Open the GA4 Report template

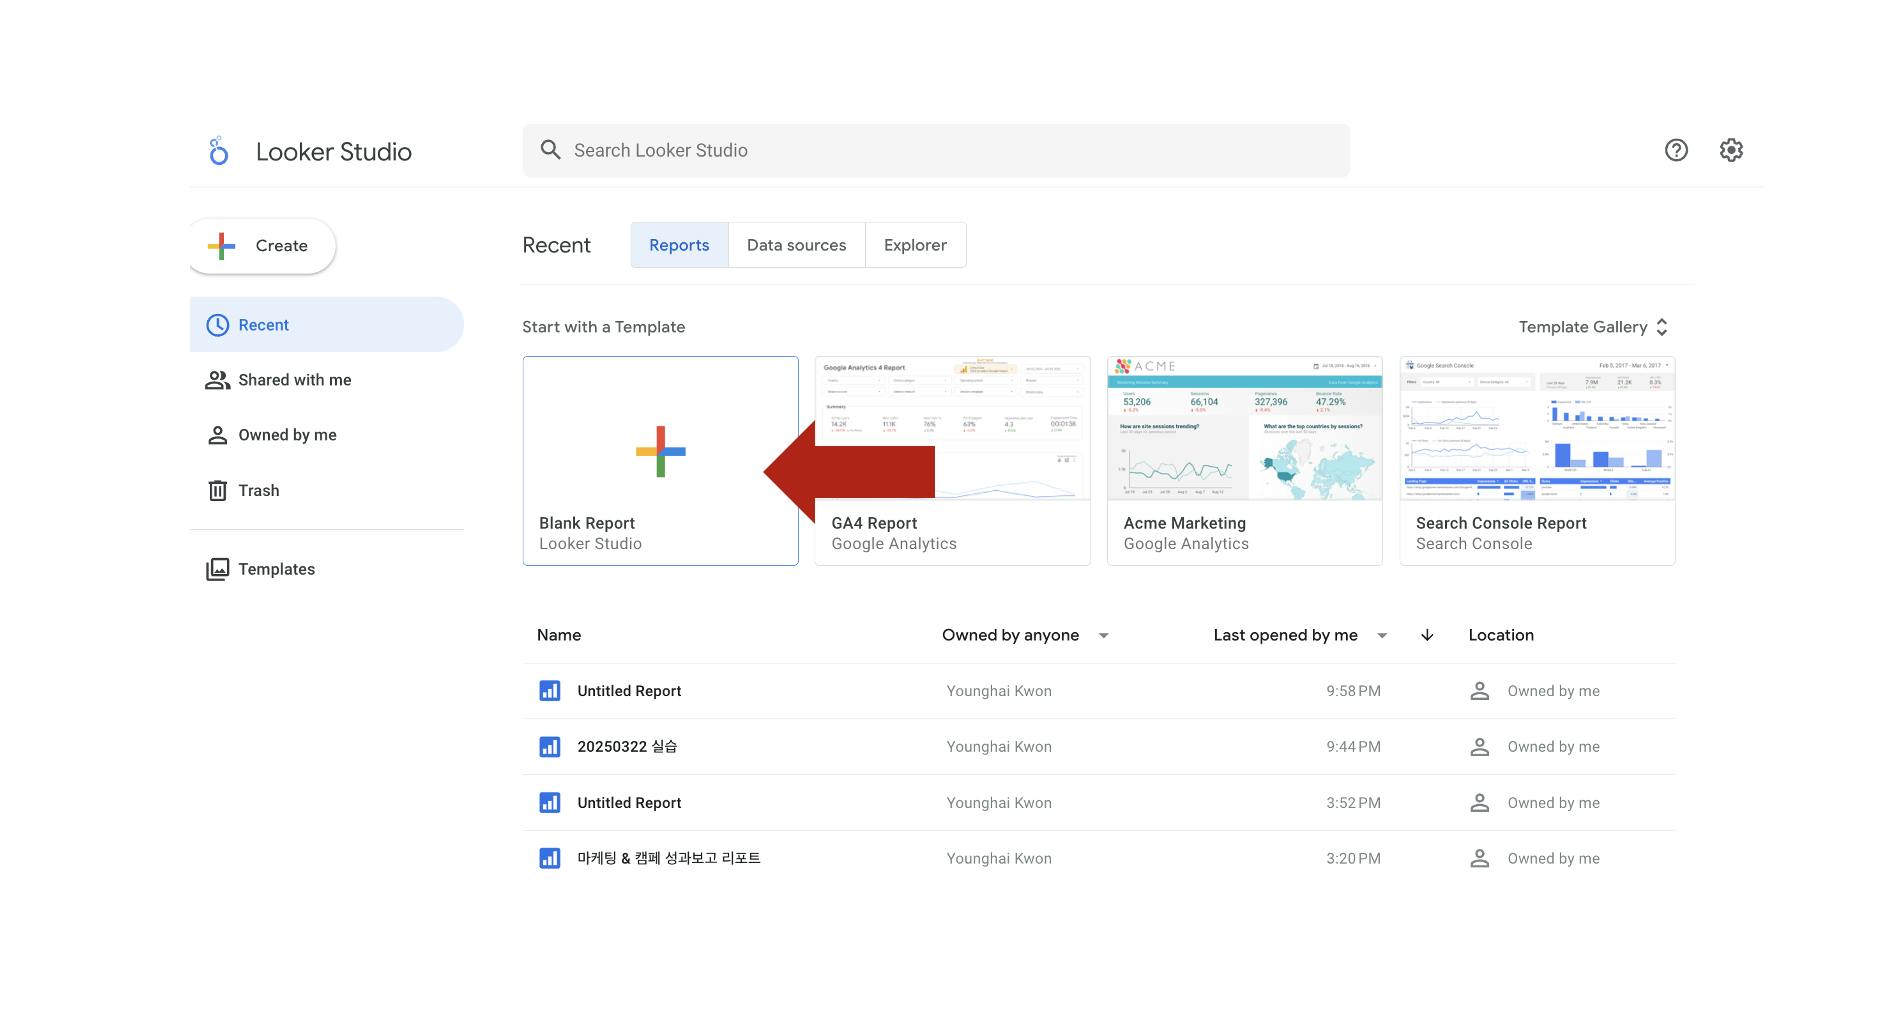[953, 461]
